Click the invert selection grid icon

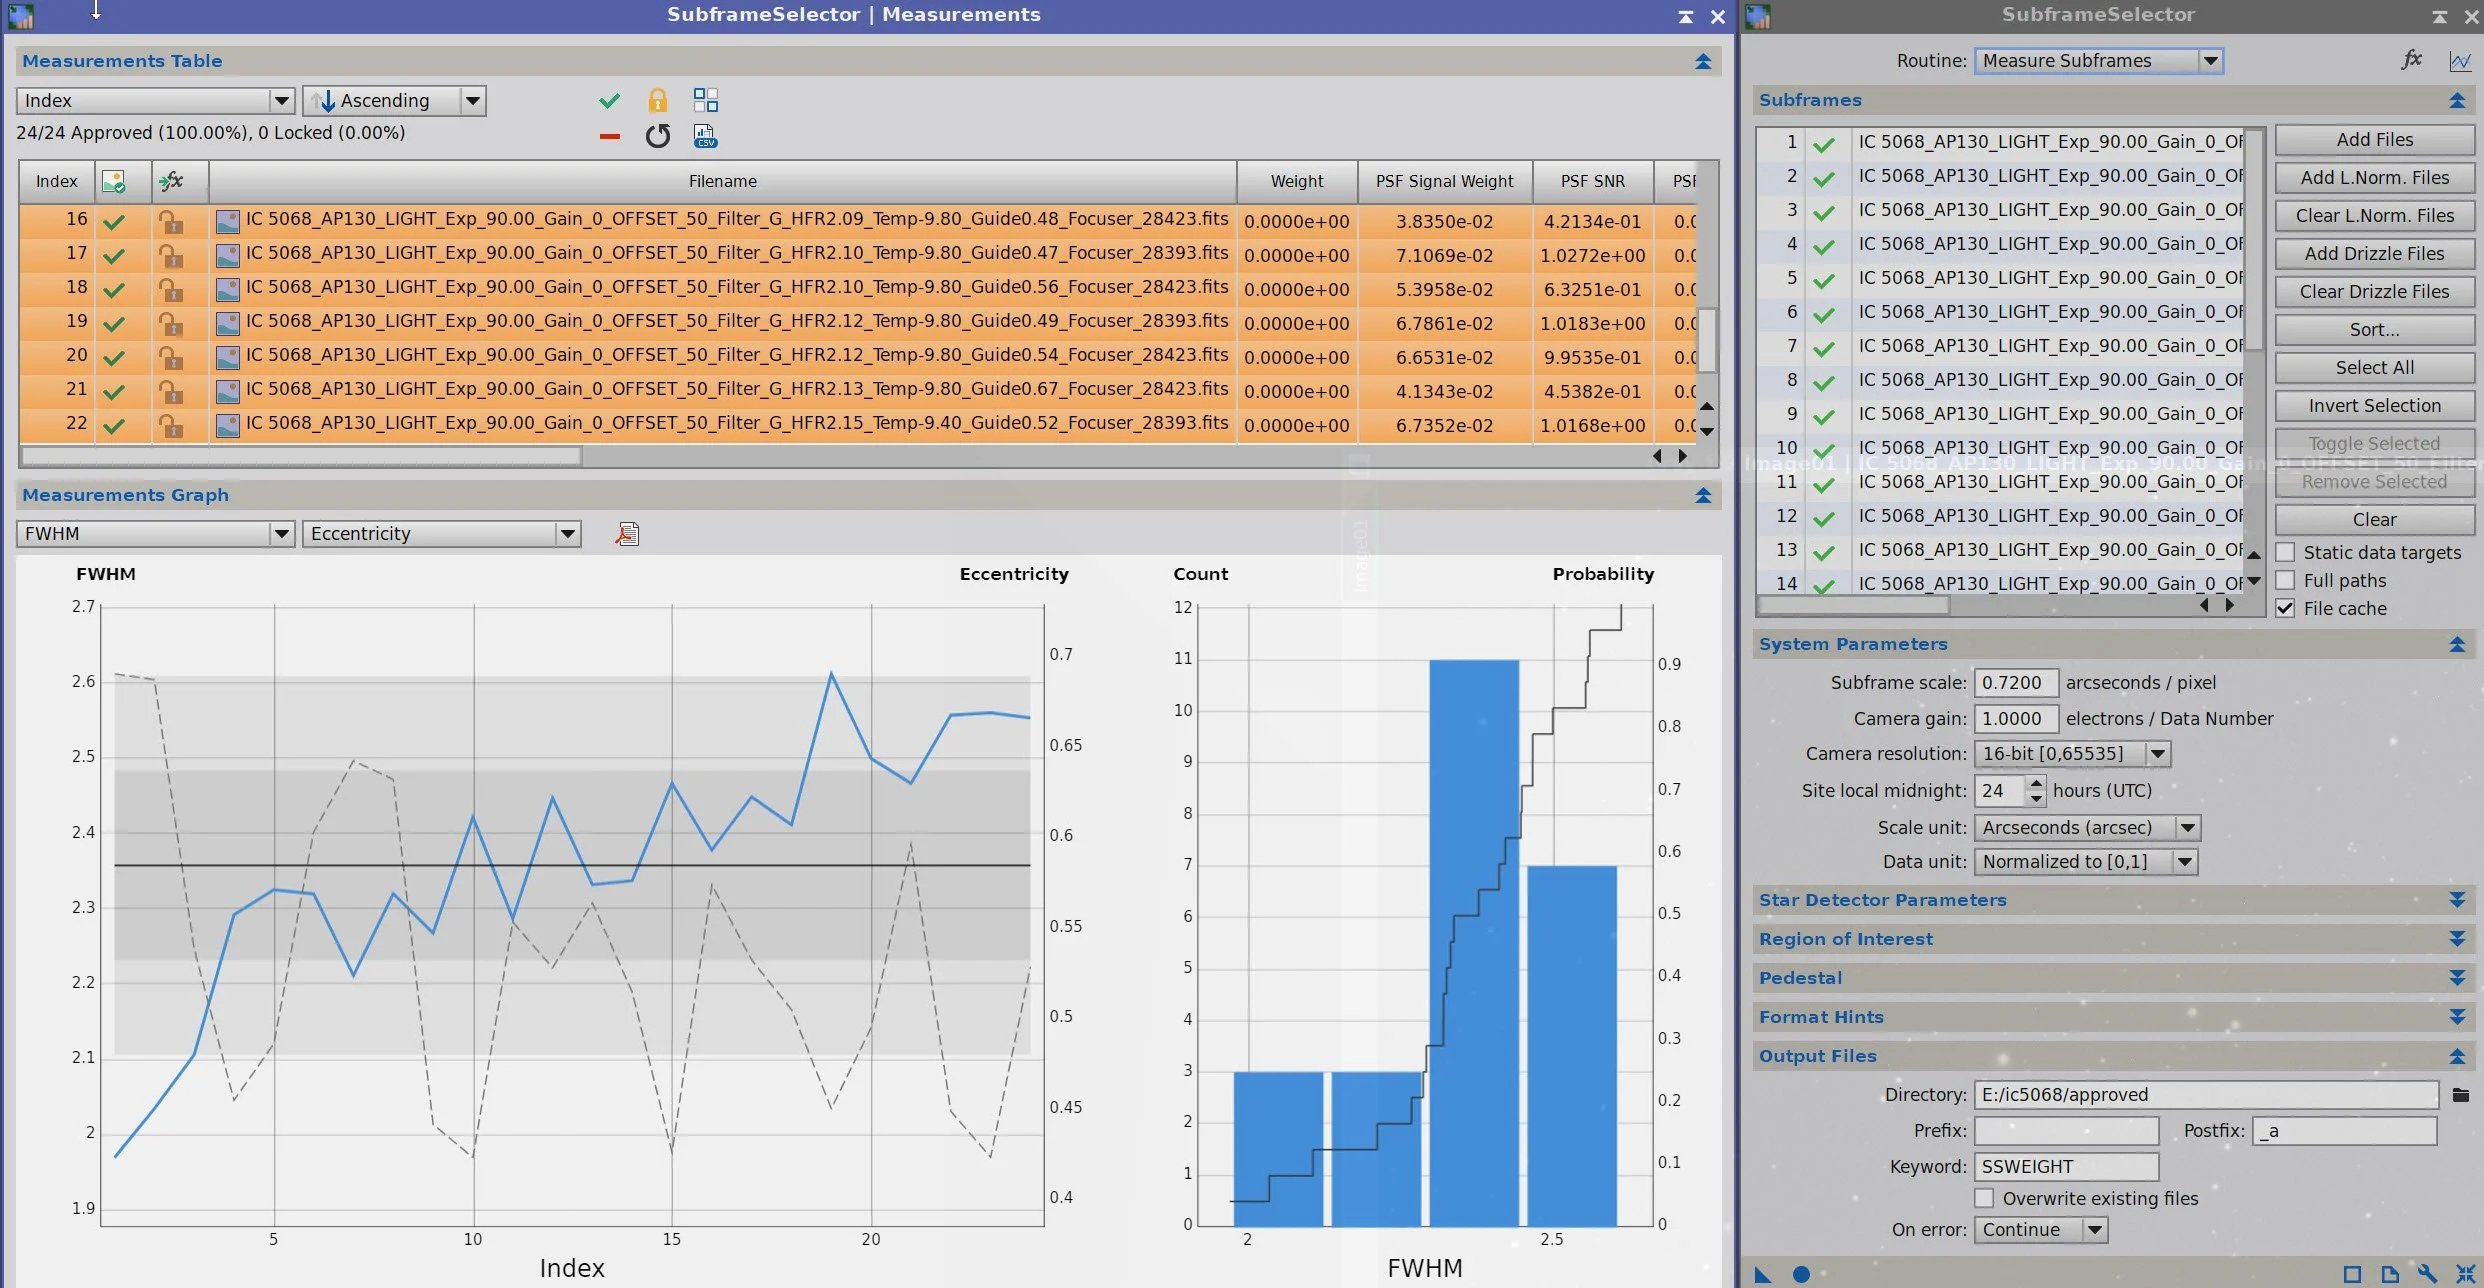tap(705, 100)
